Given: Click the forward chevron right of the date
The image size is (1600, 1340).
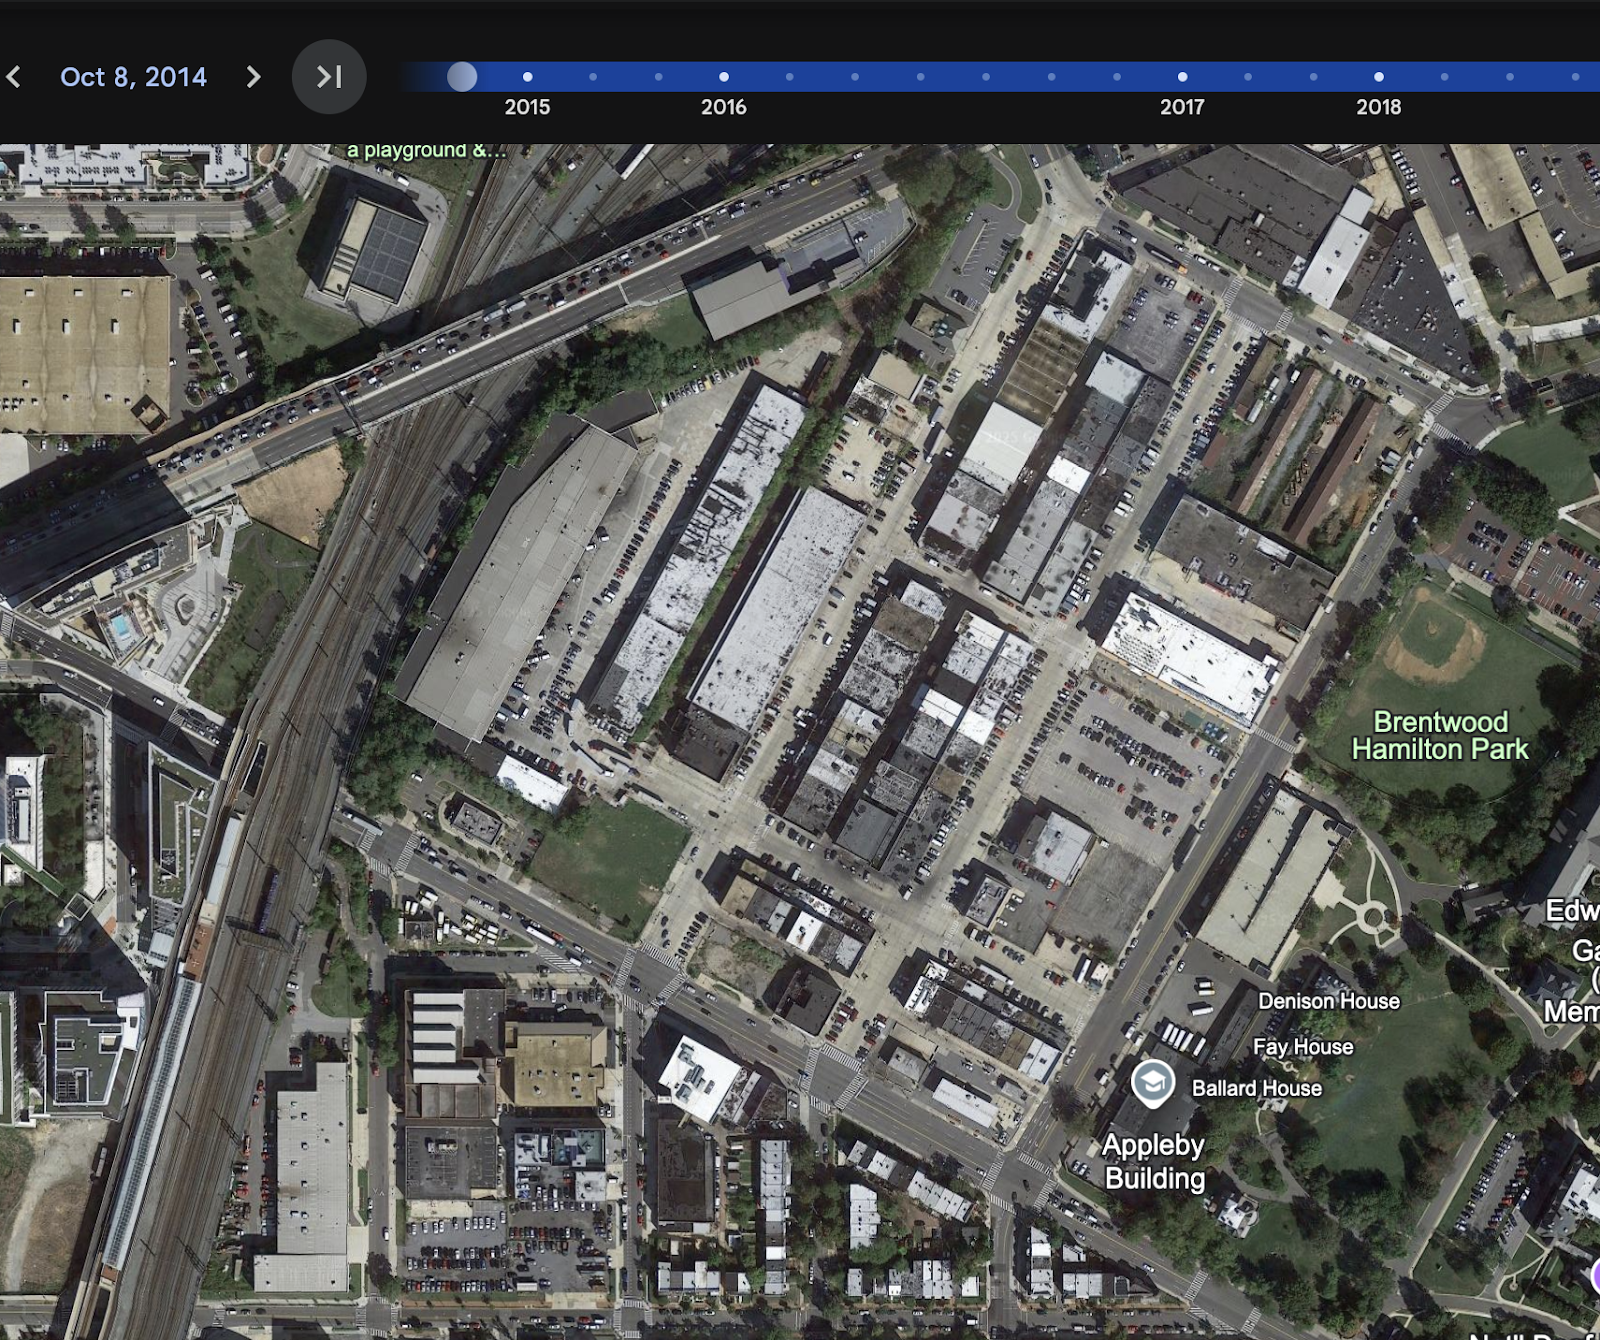Looking at the screenshot, I should pos(255,77).
